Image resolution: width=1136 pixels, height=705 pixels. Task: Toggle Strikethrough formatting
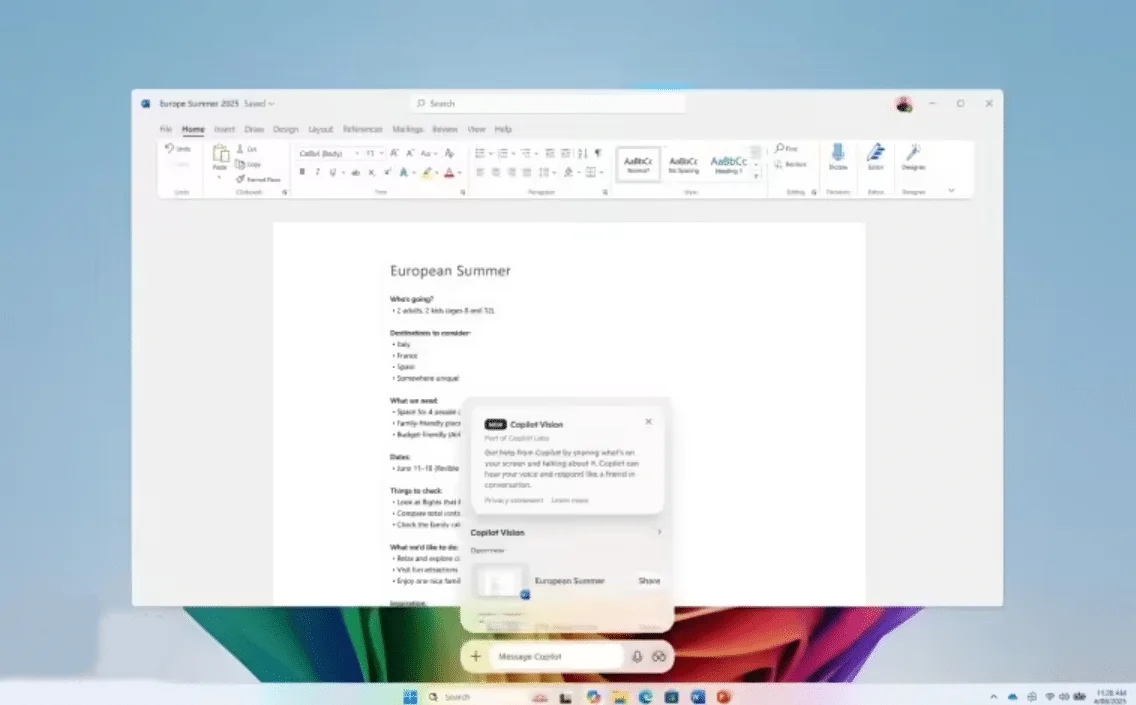355,172
